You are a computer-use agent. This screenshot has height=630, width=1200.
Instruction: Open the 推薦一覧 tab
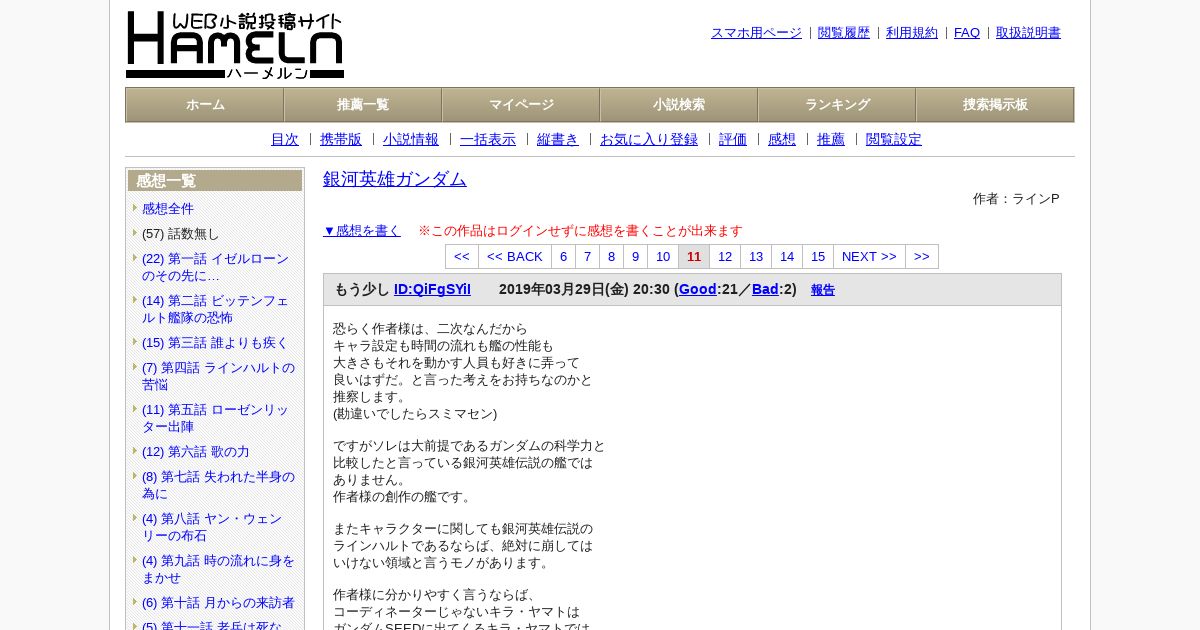[x=363, y=105]
